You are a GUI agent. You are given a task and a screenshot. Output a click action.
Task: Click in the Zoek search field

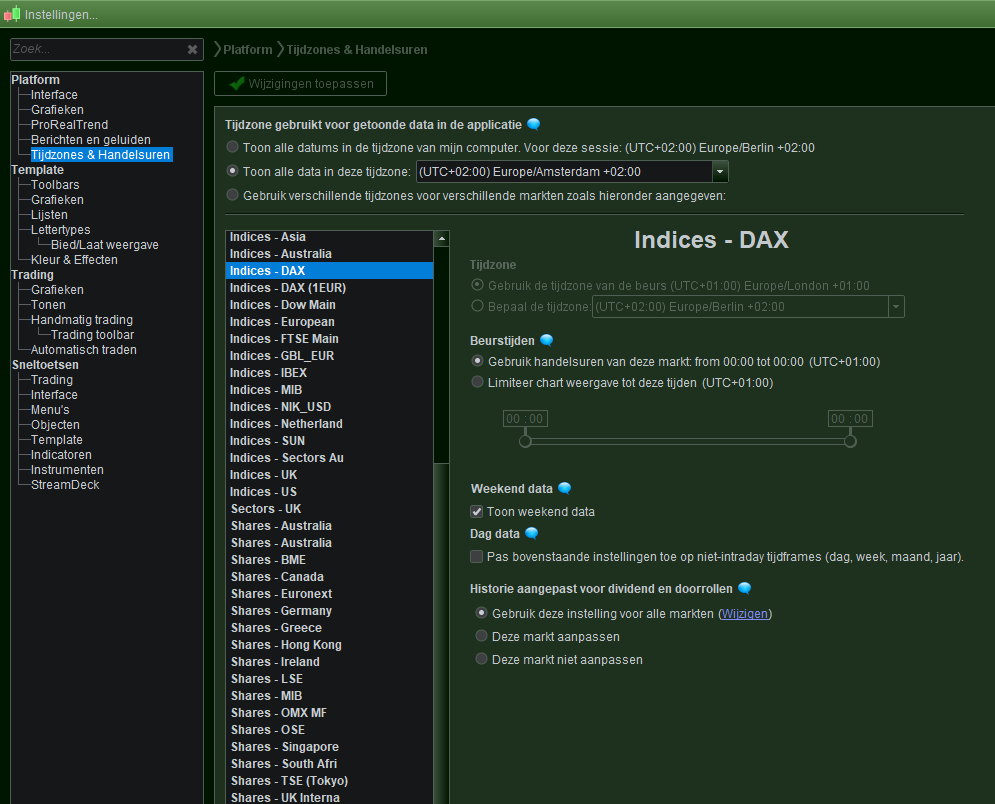[95, 49]
